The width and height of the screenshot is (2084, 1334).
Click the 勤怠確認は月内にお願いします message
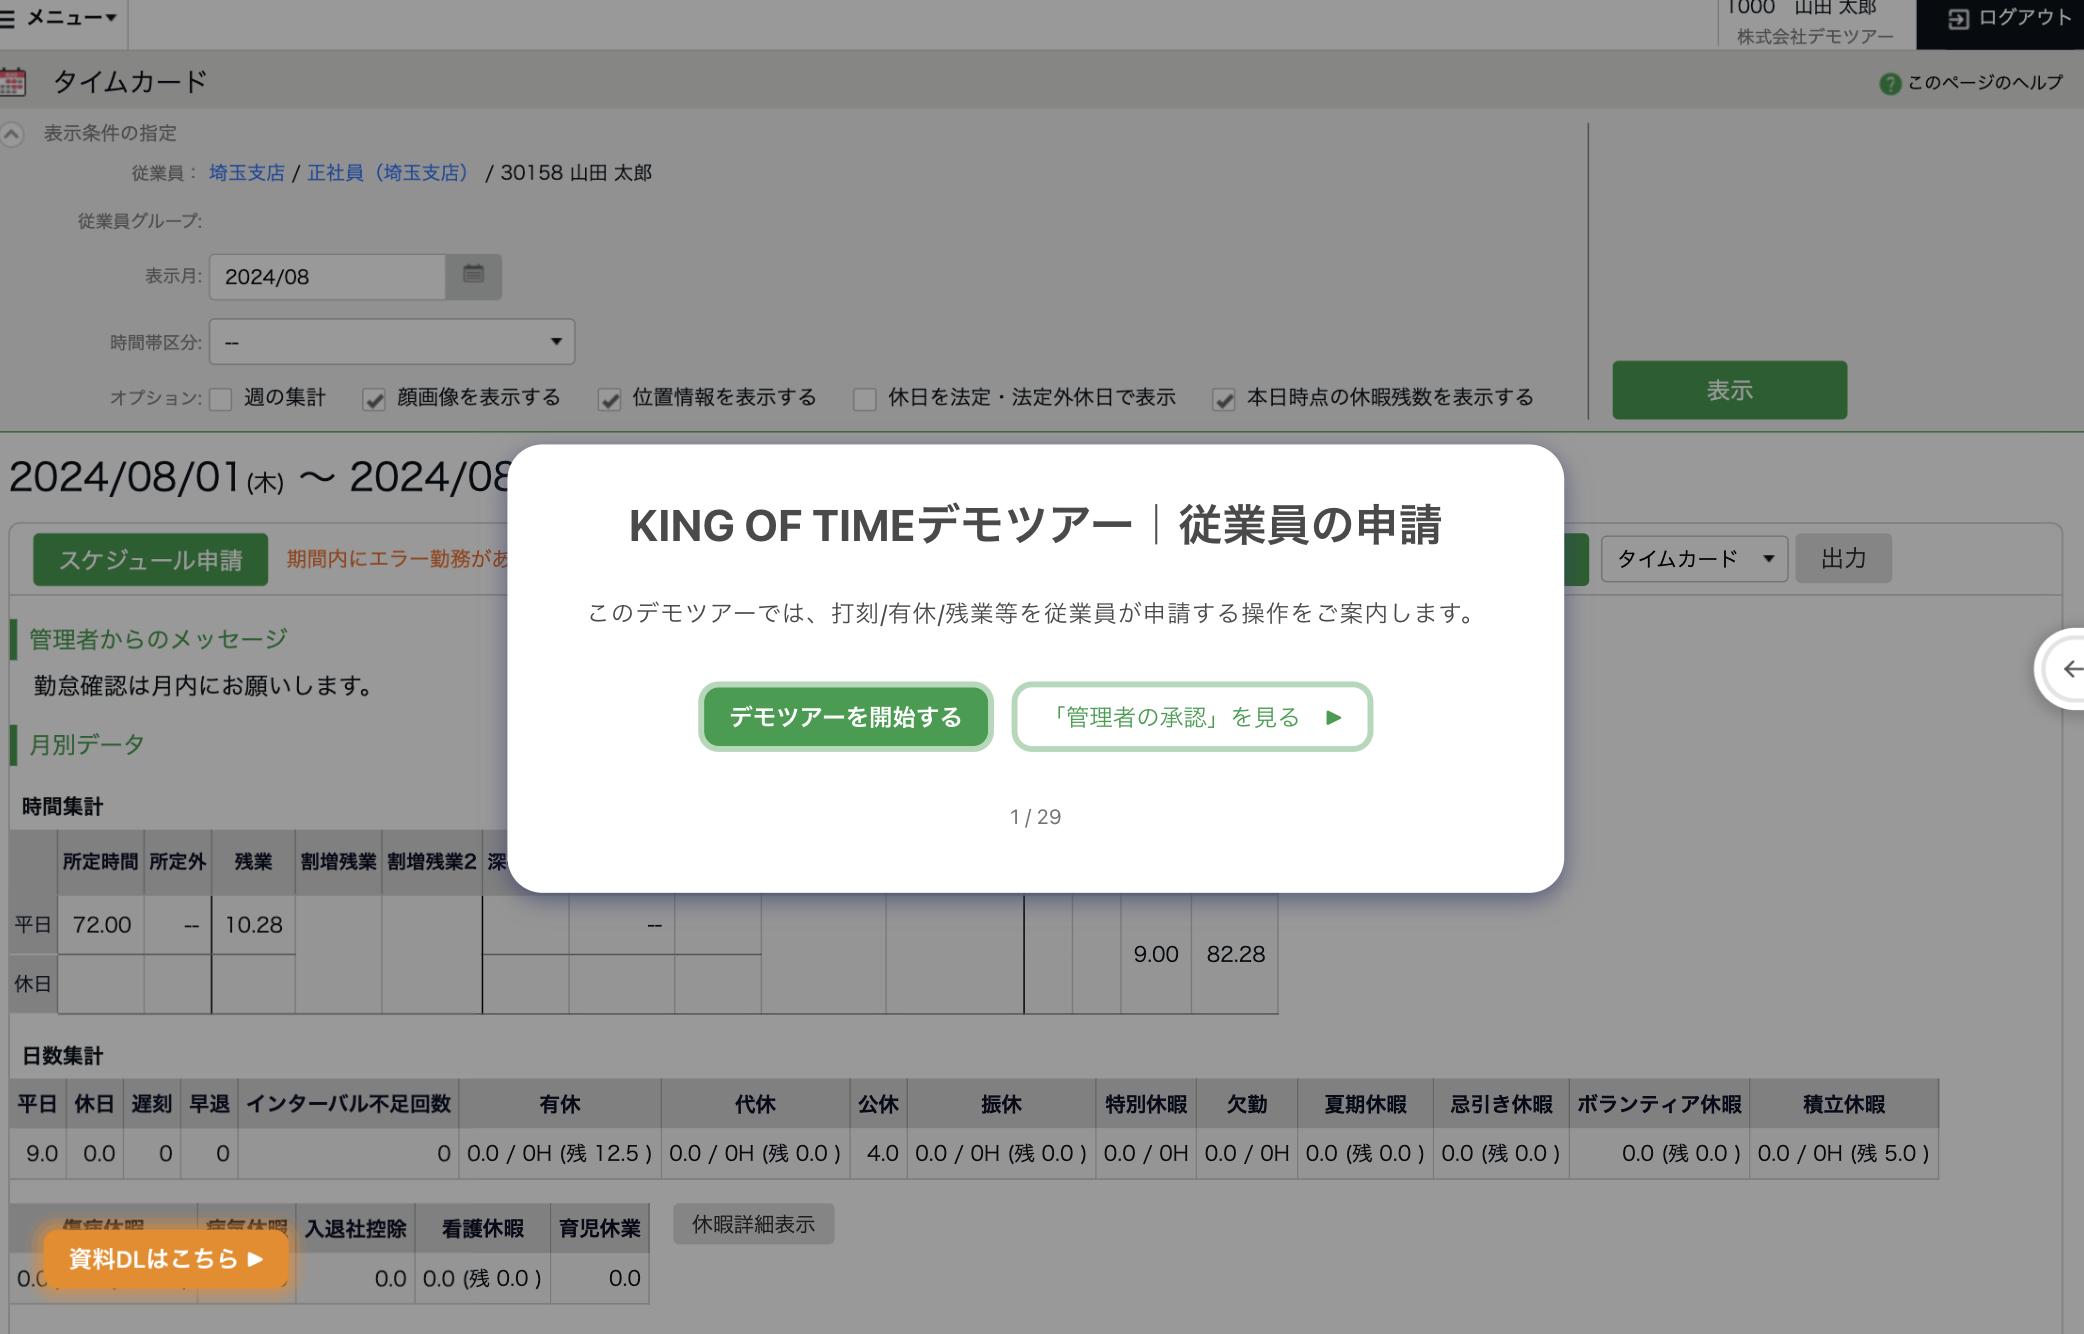click(203, 686)
